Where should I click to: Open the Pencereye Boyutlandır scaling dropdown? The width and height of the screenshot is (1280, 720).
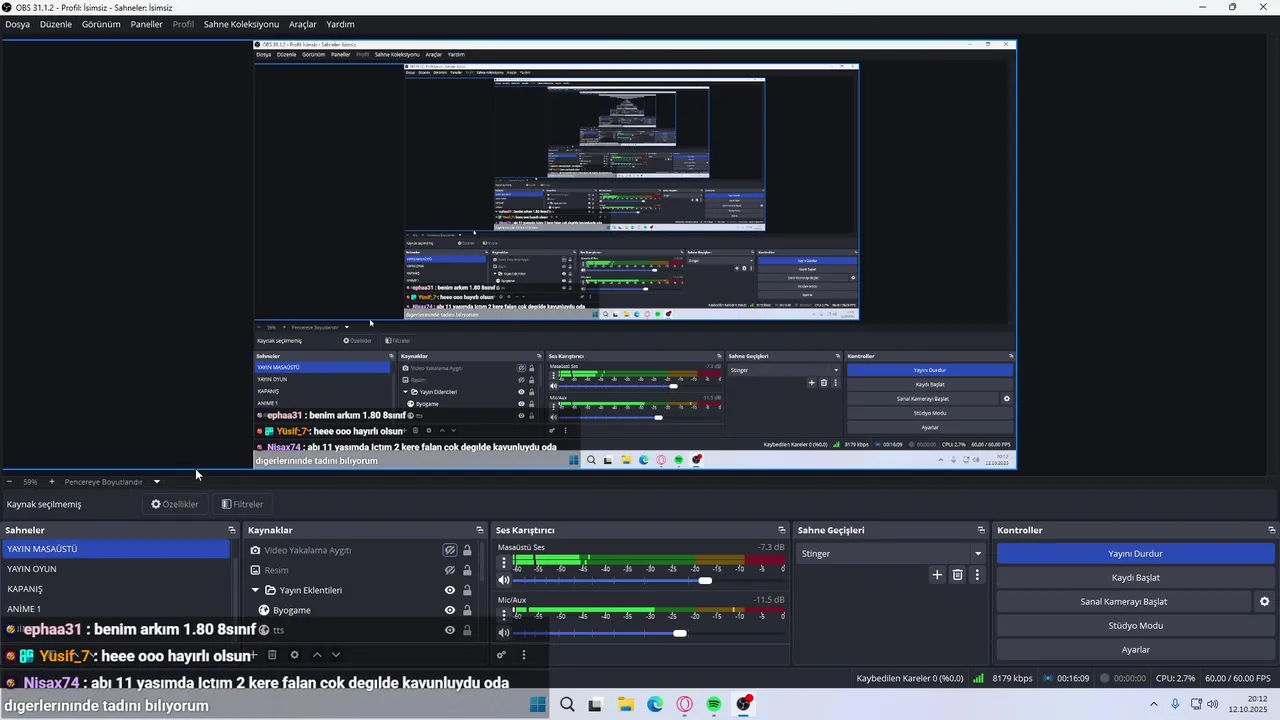156,482
